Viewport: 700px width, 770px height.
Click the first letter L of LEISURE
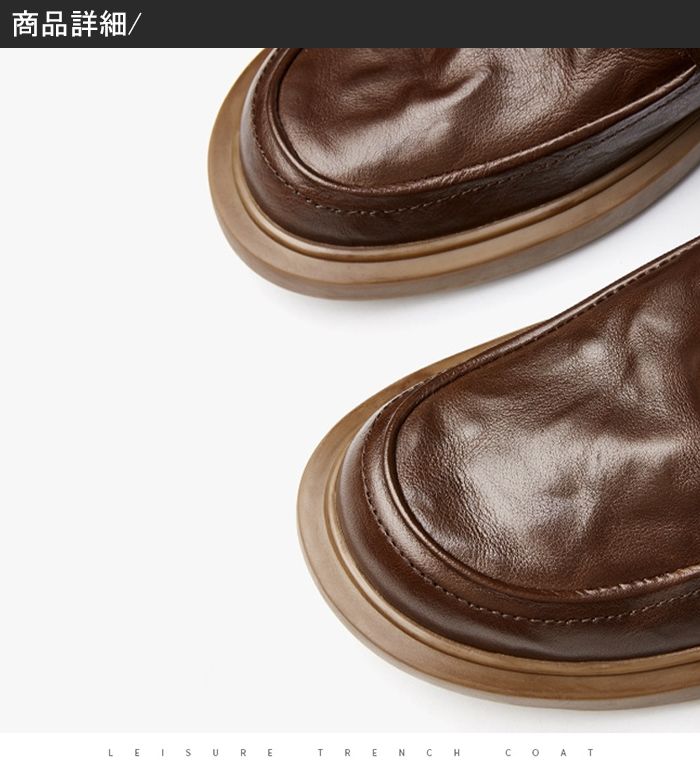110,752
